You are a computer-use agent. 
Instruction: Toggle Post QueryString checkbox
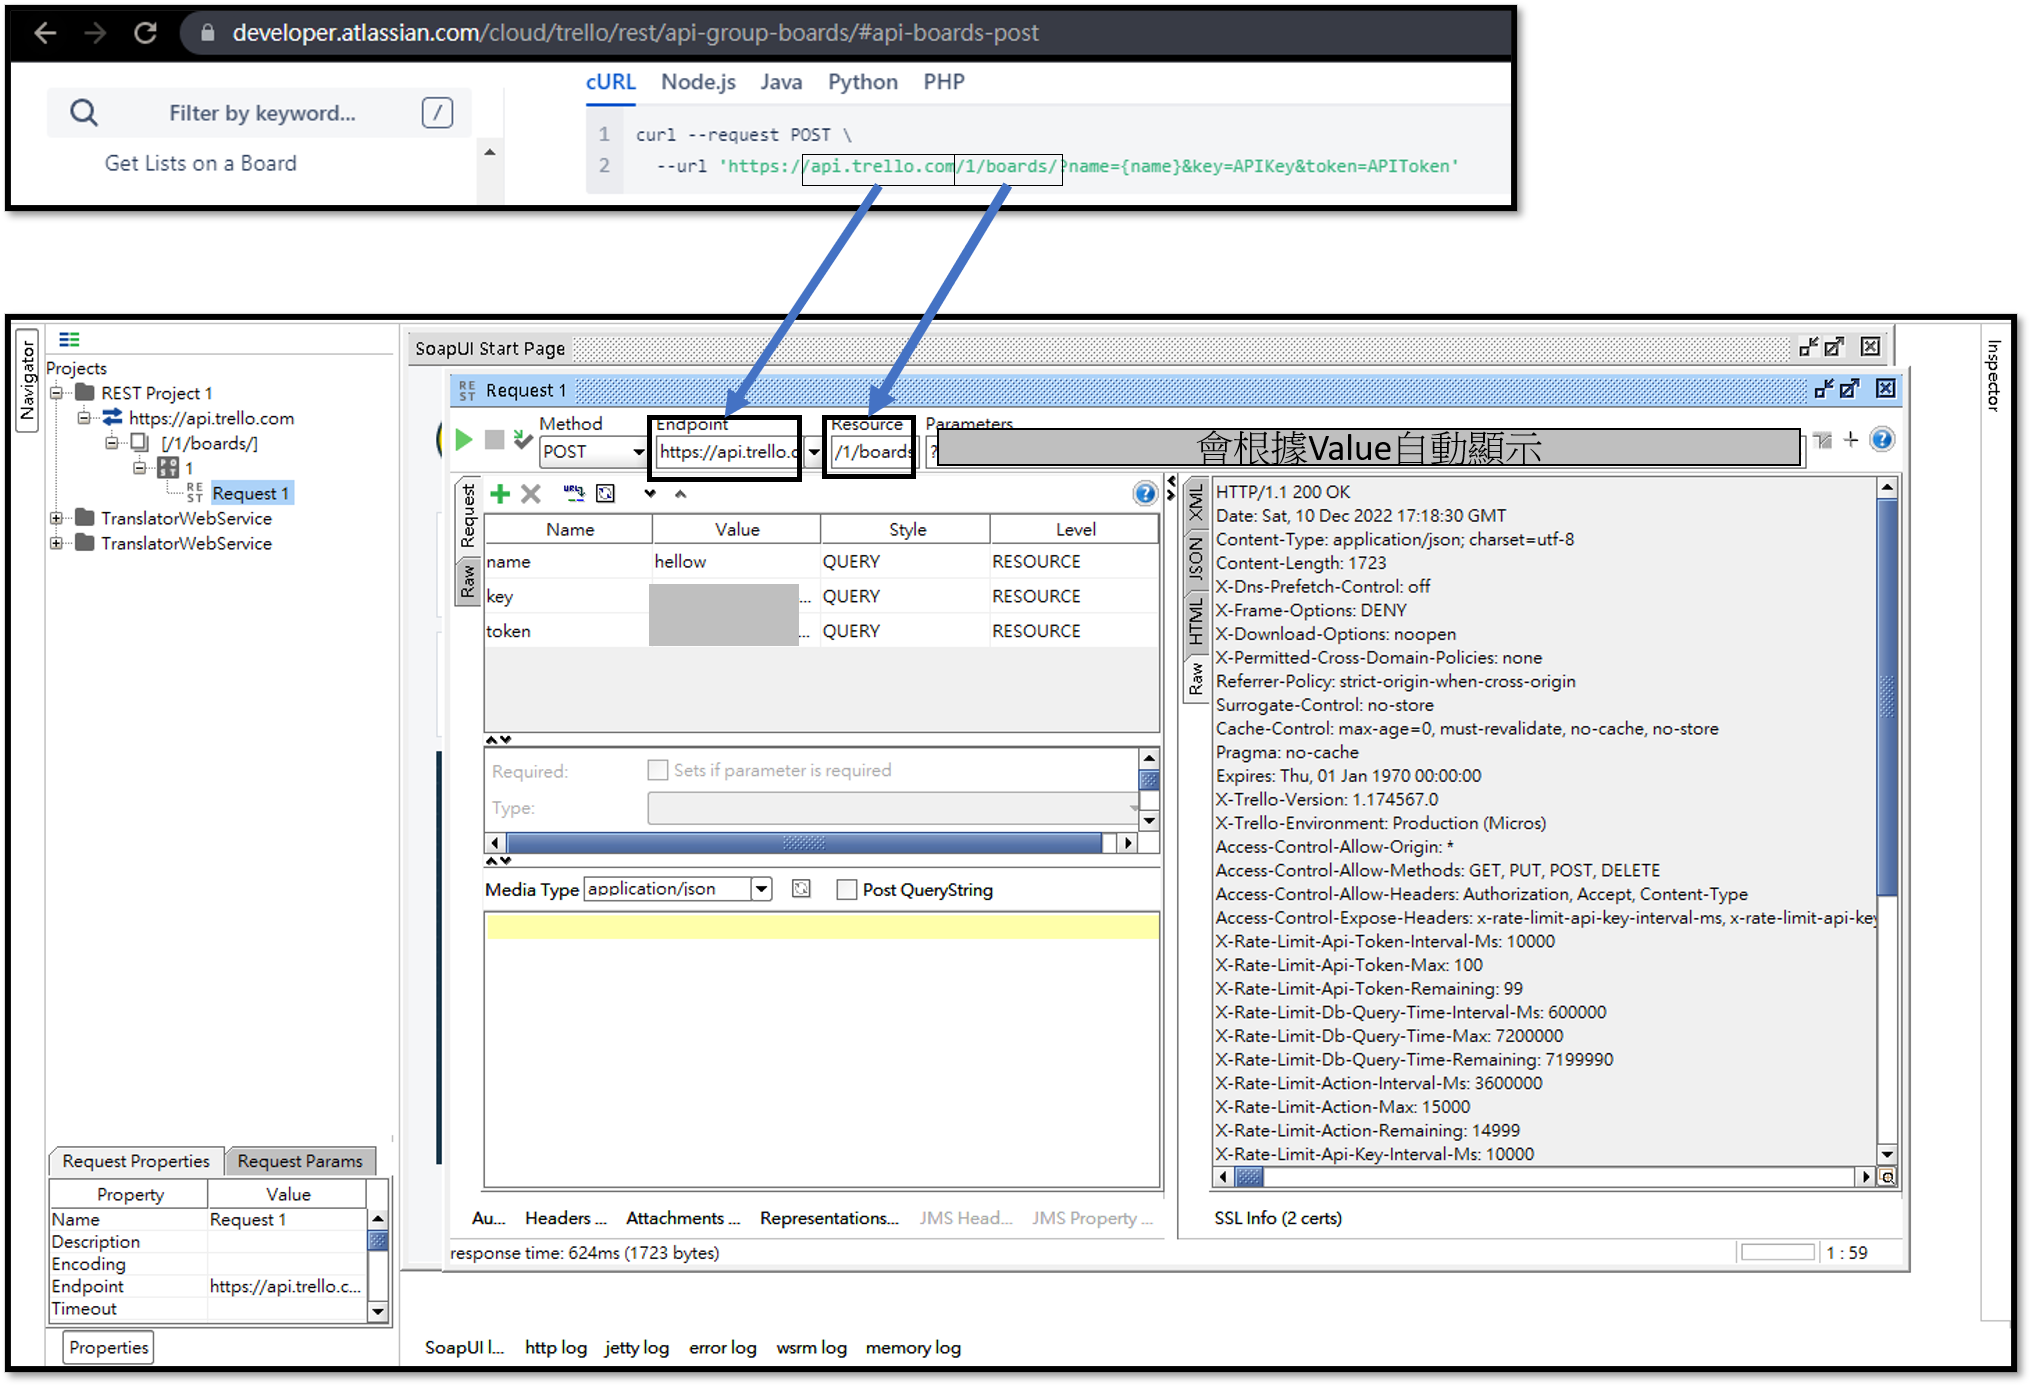click(x=847, y=890)
